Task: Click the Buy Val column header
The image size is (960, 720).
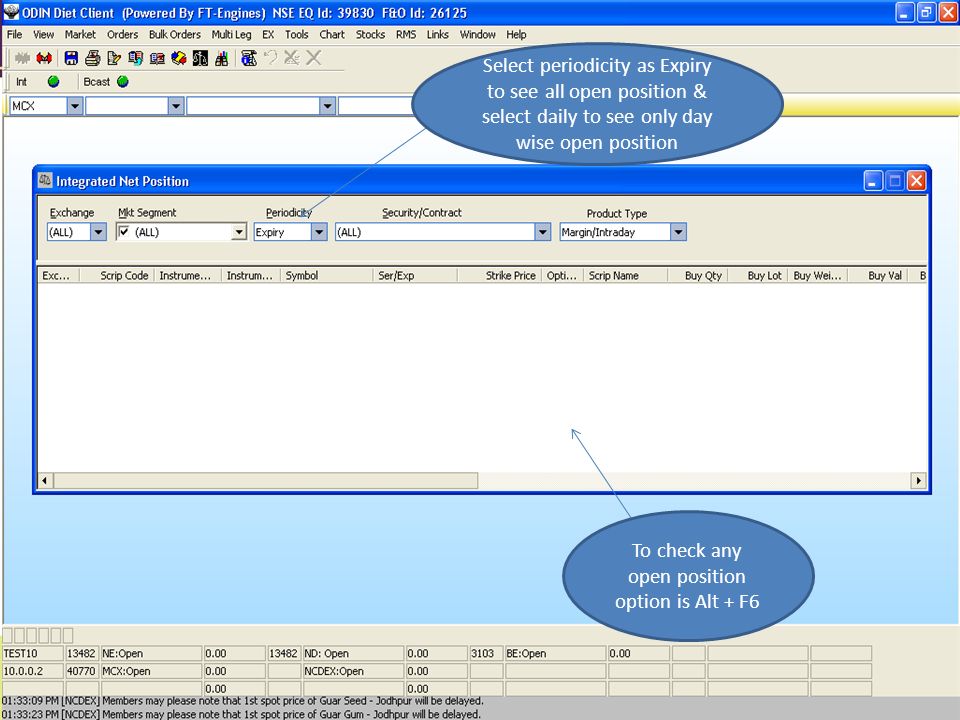Action: tap(877, 276)
